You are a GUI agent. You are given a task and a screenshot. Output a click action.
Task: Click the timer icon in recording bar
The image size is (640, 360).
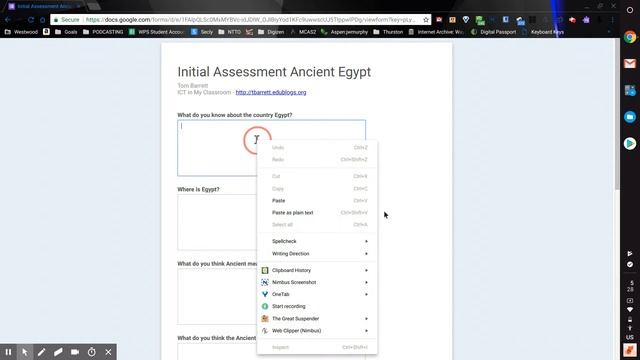[91, 352]
